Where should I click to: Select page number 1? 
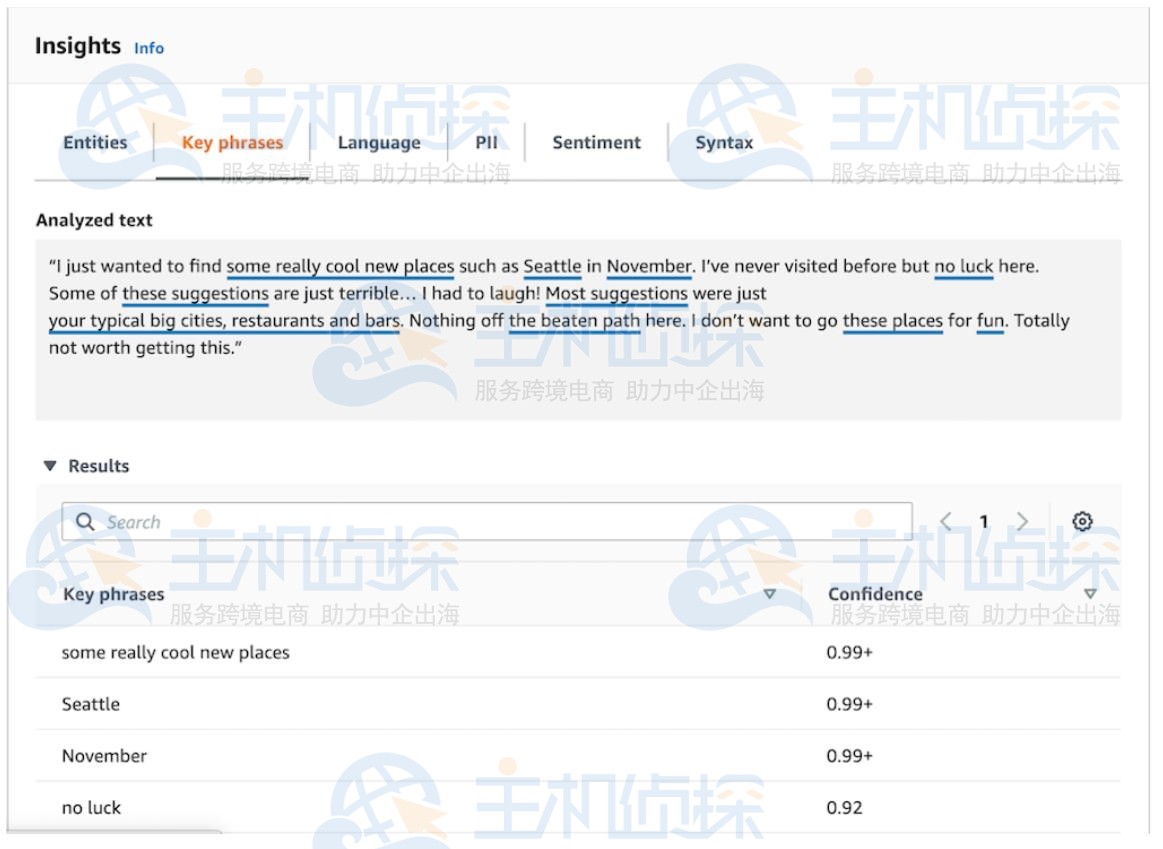click(x=984, y=522)
